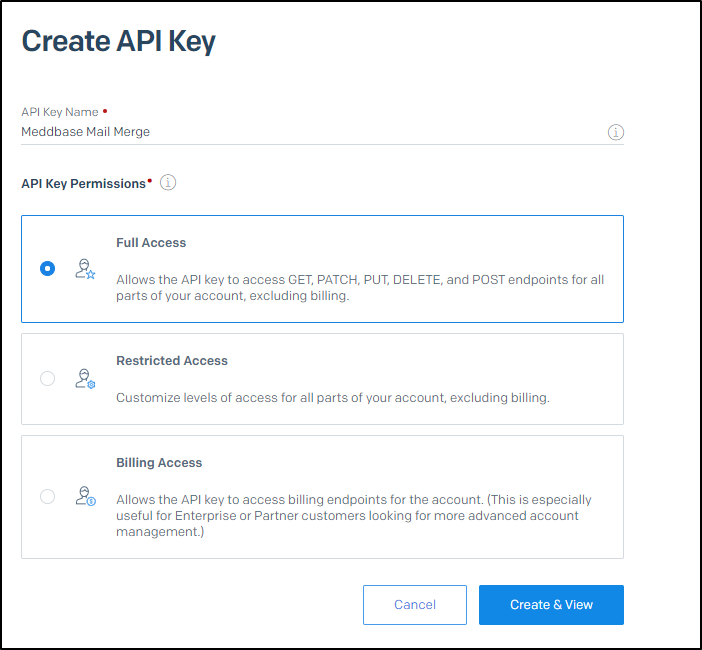Select the Full Access radio button
702x650 pixels.
(x=47, y=269)
